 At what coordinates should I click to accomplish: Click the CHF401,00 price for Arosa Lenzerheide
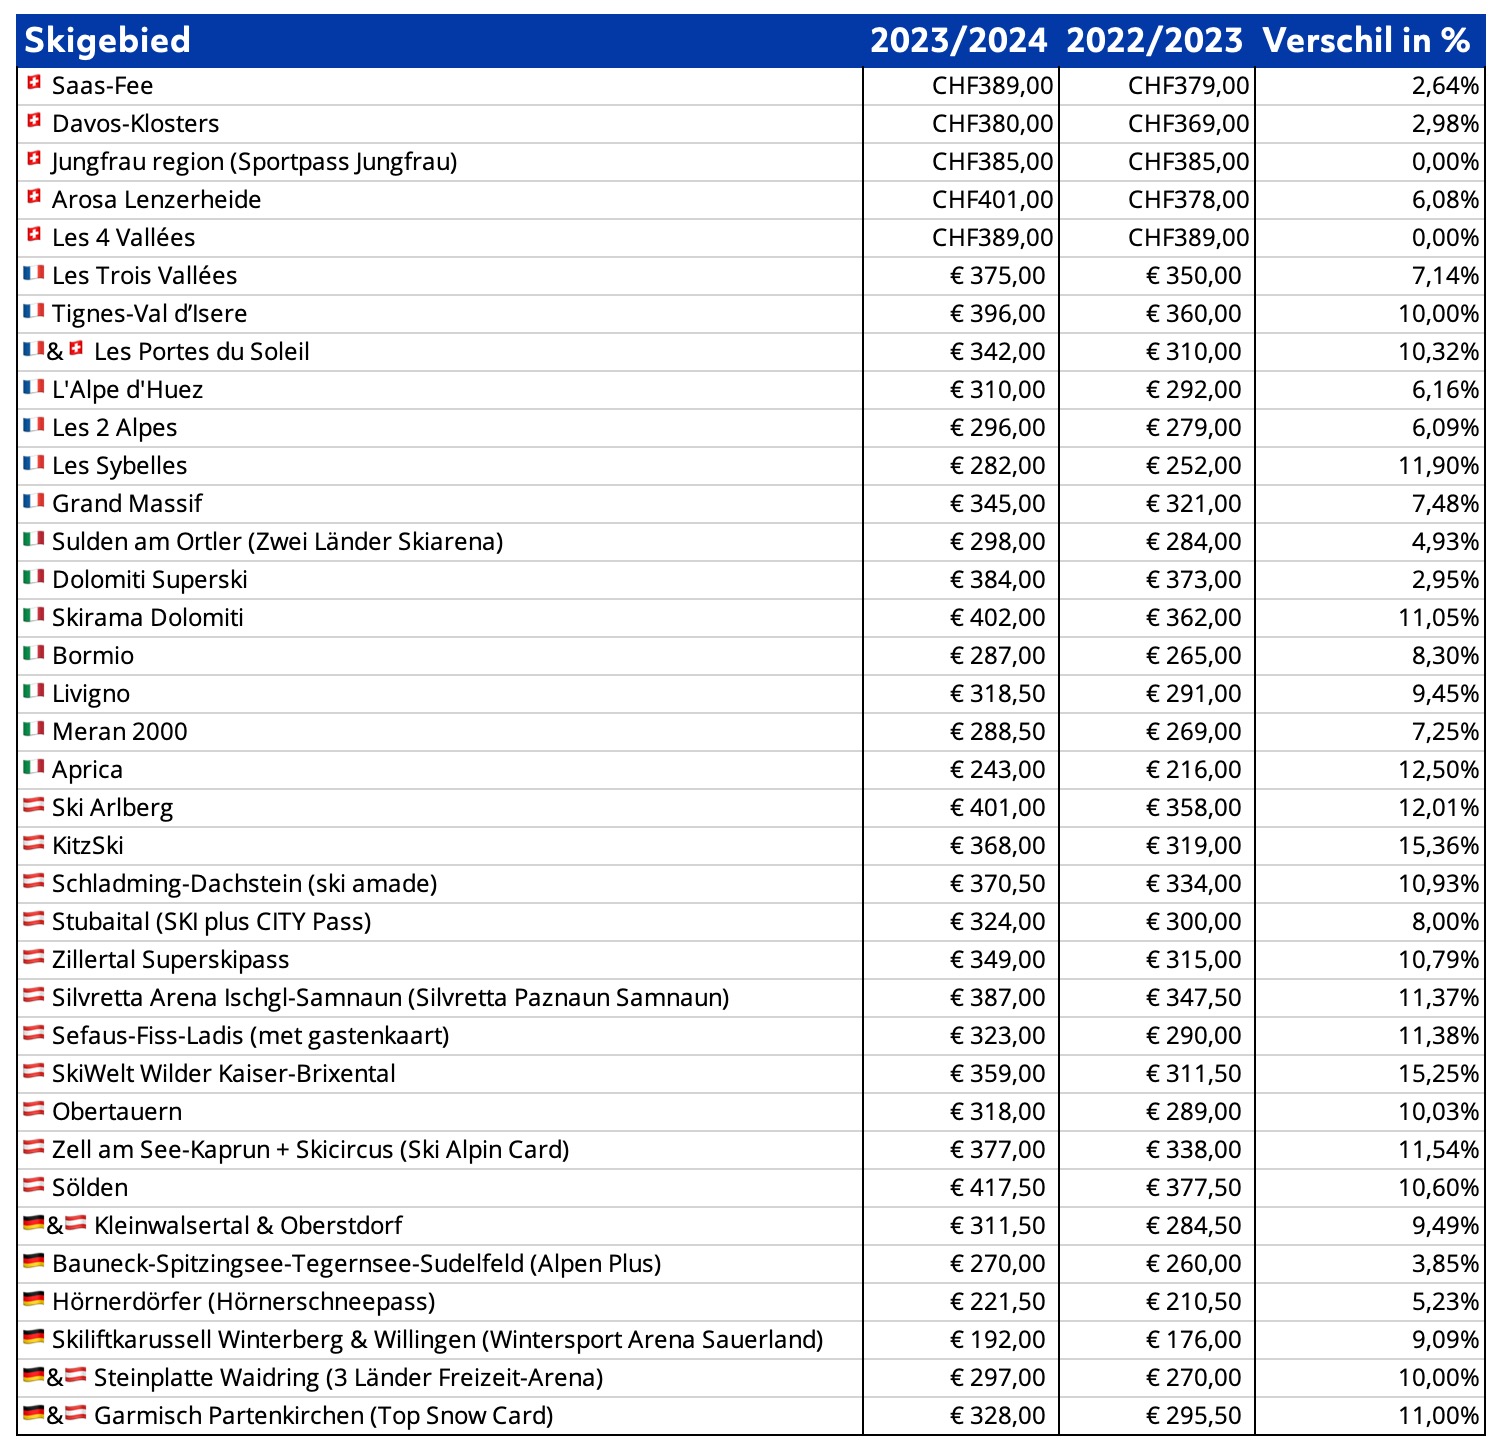(x=992, y=200)
